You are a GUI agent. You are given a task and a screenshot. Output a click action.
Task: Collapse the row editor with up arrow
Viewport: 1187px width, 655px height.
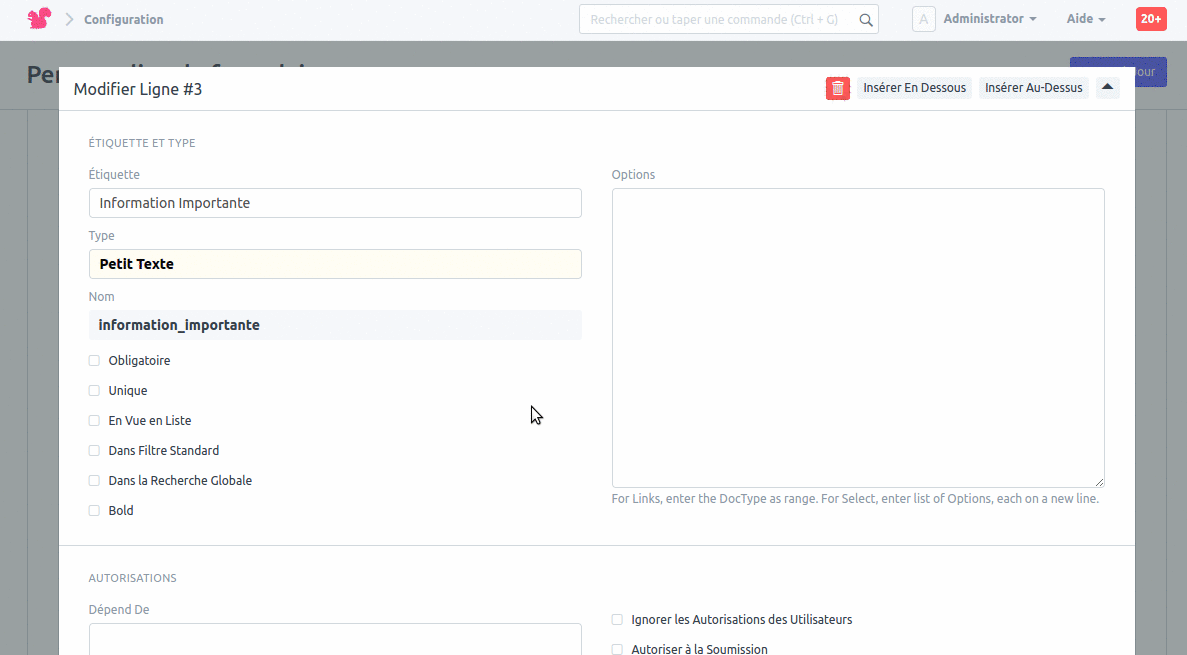click(1107, 88)
